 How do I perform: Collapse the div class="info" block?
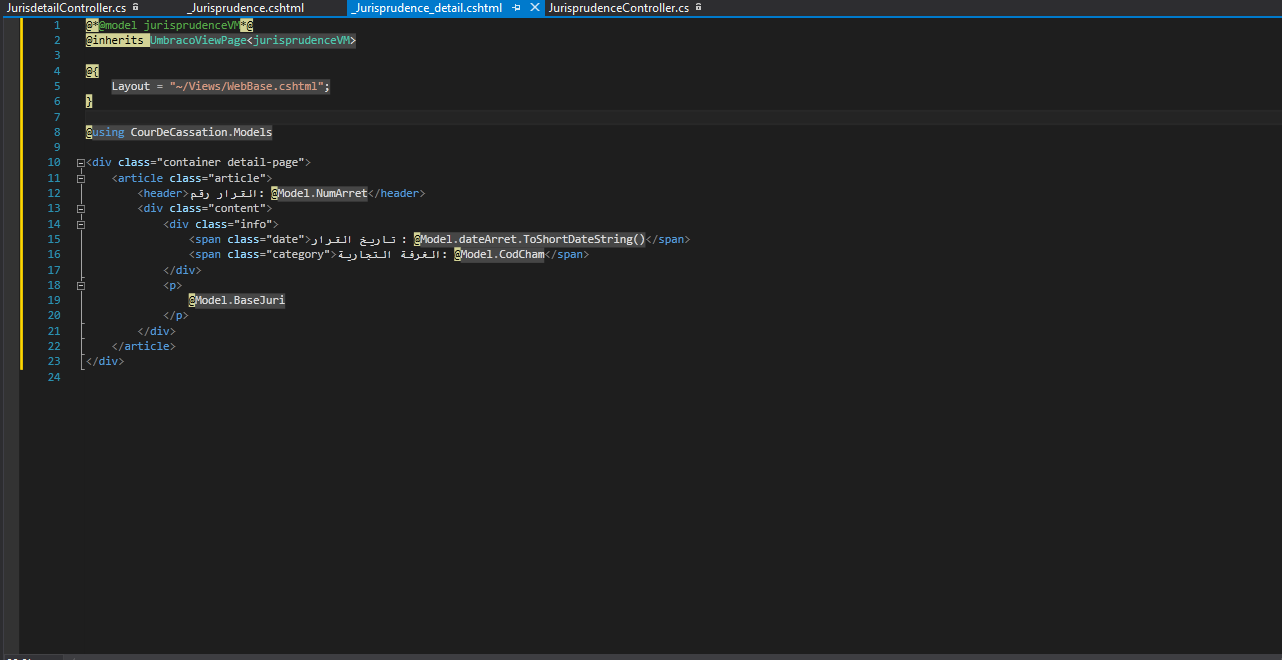point(80,224)
